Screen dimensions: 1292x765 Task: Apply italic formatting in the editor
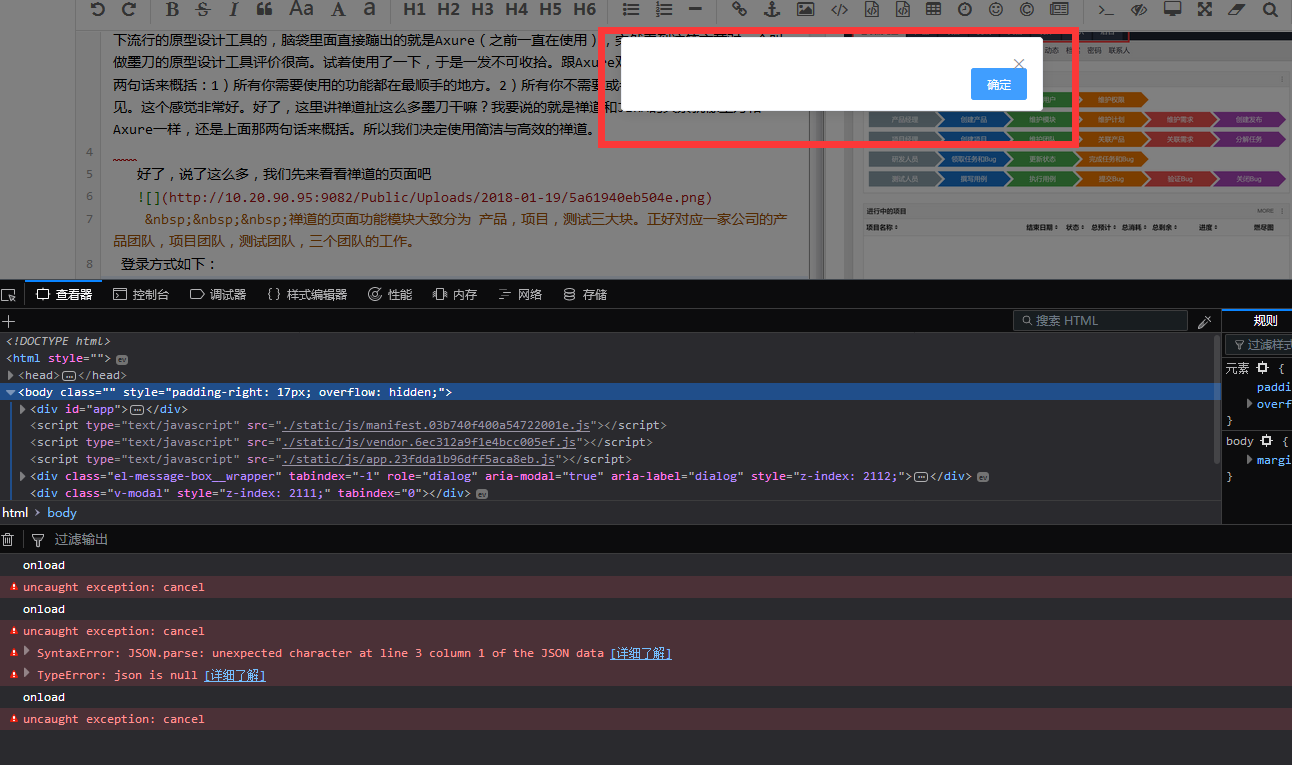pyautogui.click(x=234, y=10)
